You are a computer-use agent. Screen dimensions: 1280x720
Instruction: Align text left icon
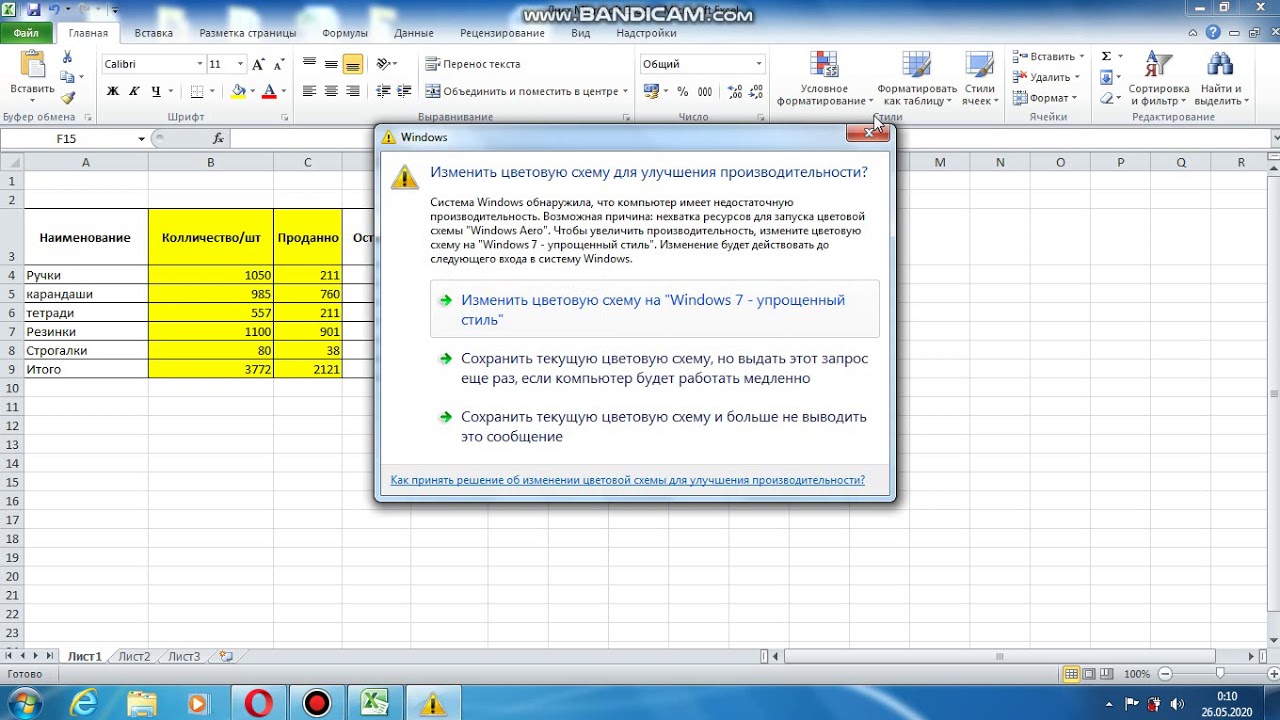click(309, 91)
